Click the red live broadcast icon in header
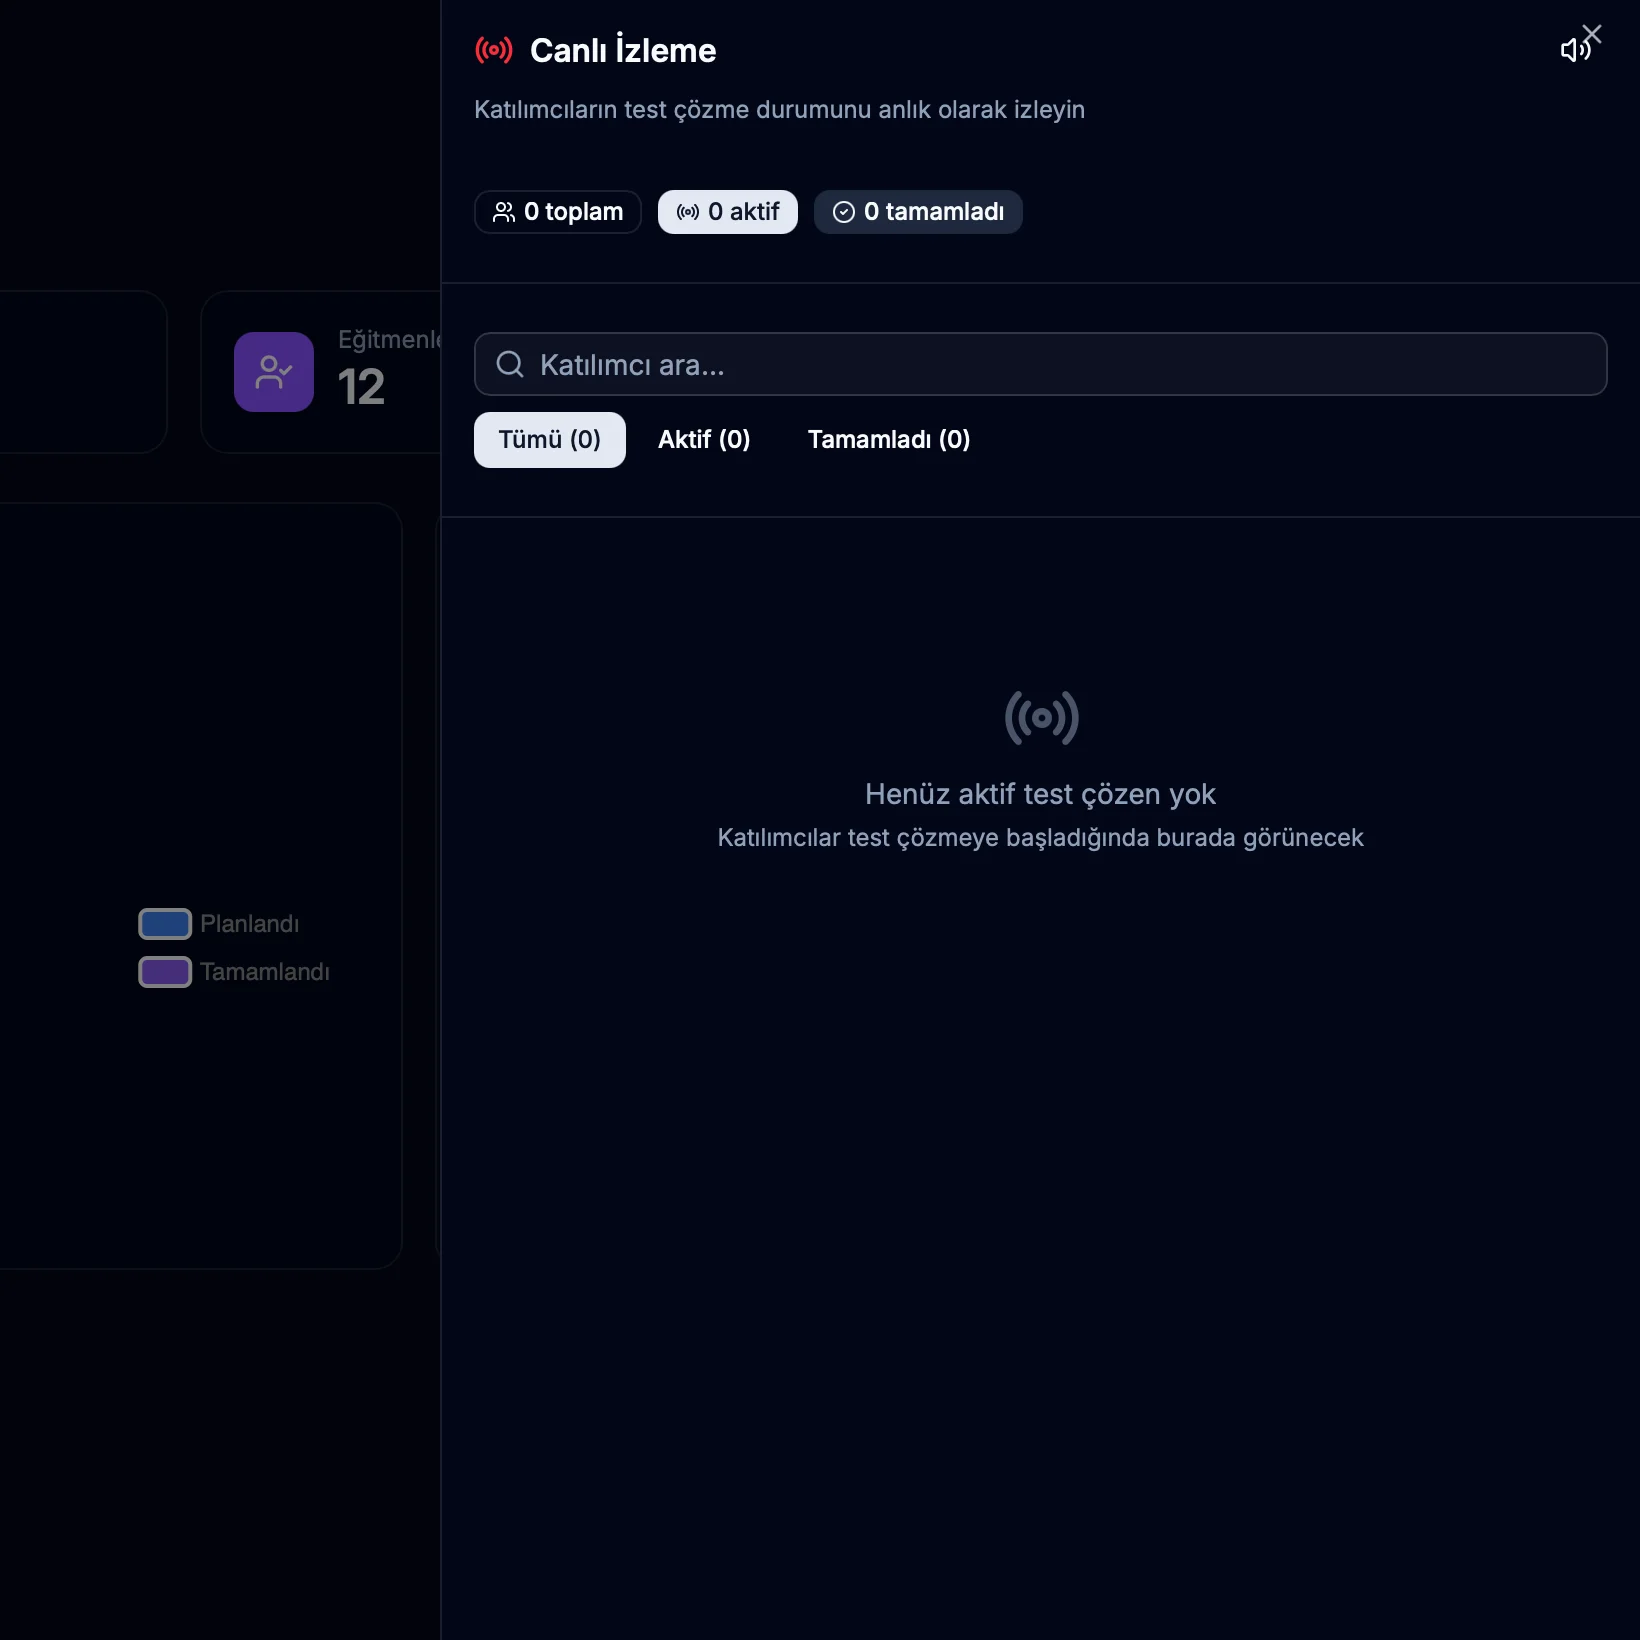Screen dimensions: 1640x1640 [x=494, y=50]
